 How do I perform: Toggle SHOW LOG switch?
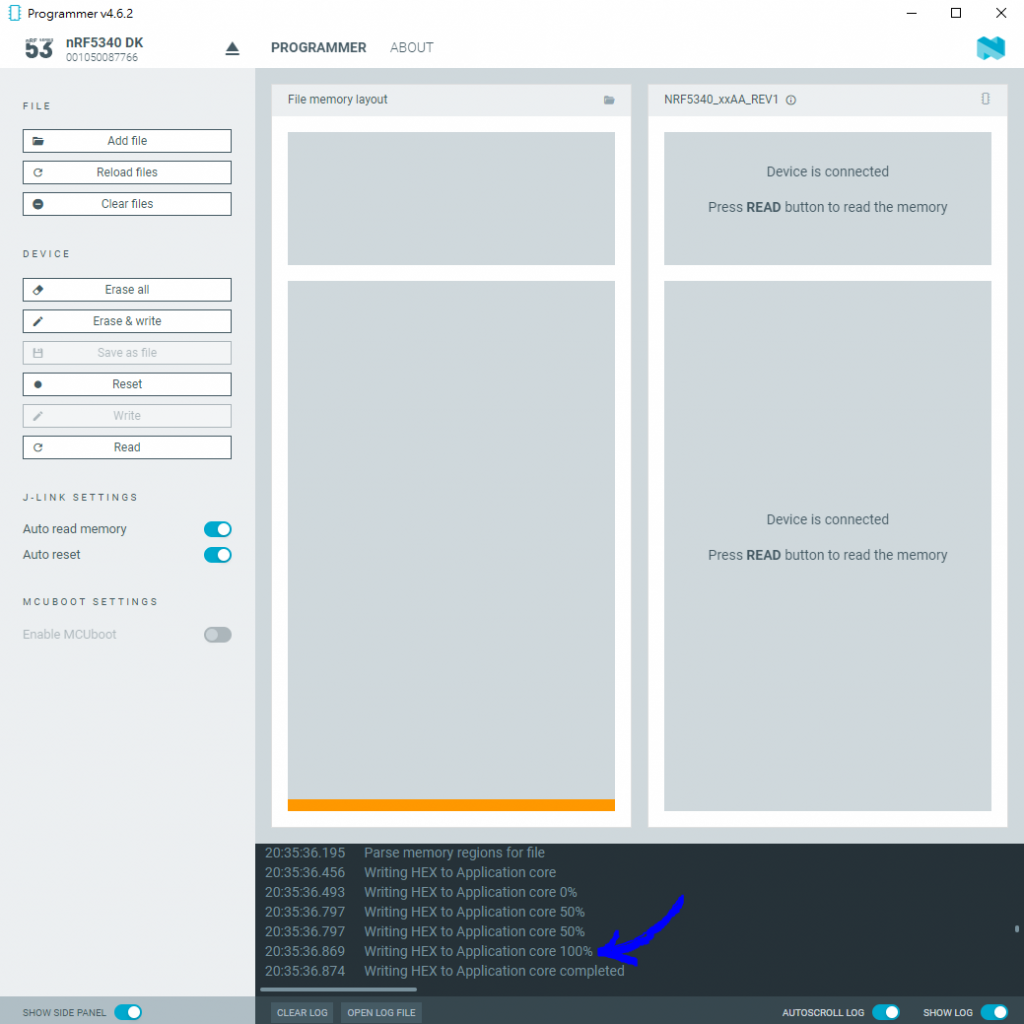[x=994, y=1012]
